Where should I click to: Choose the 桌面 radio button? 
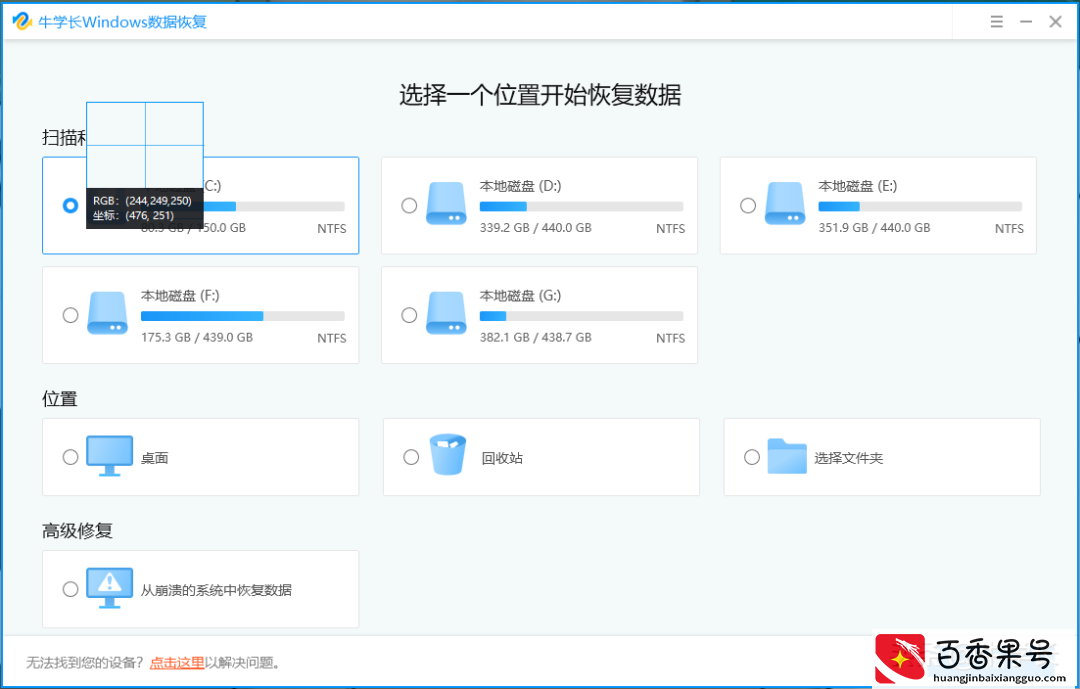pos(70,457)
